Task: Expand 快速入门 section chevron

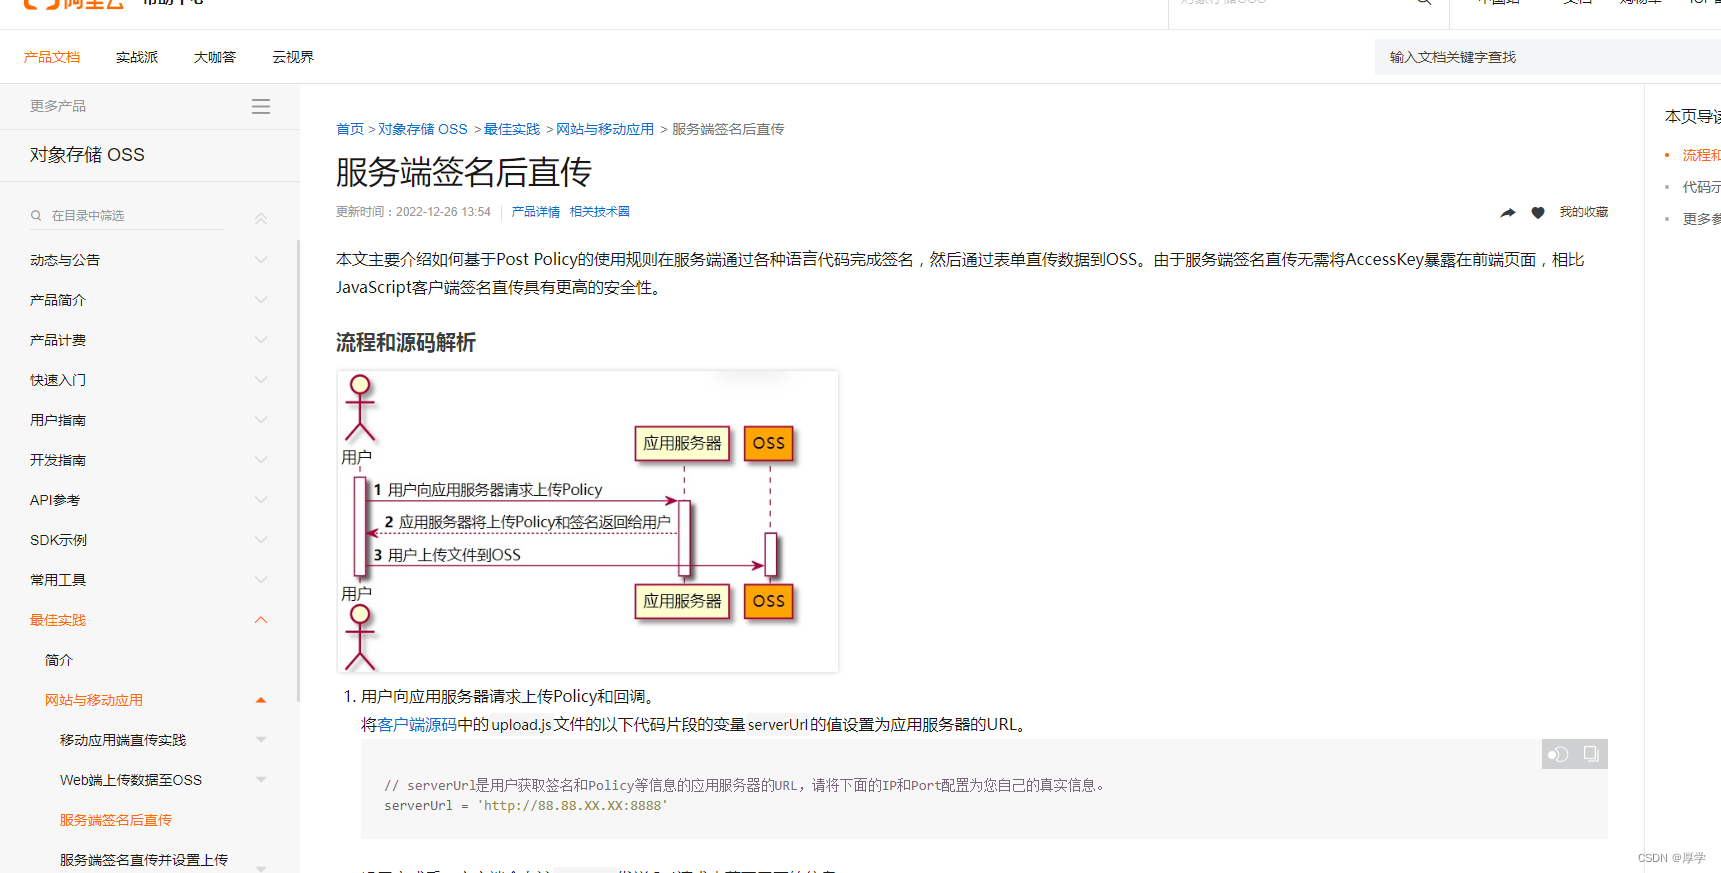Action: click(x=261, y=380)
